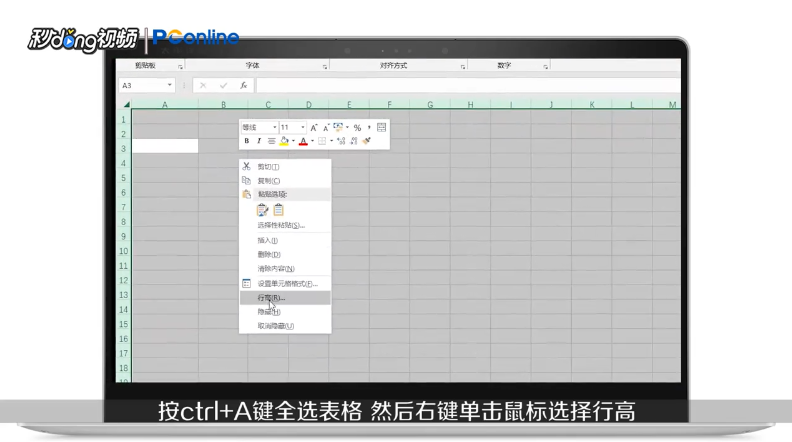The width and height of the screenshot is (792, 442).
Task: Click the center align icon in mini toolbar
Action: 271,141
